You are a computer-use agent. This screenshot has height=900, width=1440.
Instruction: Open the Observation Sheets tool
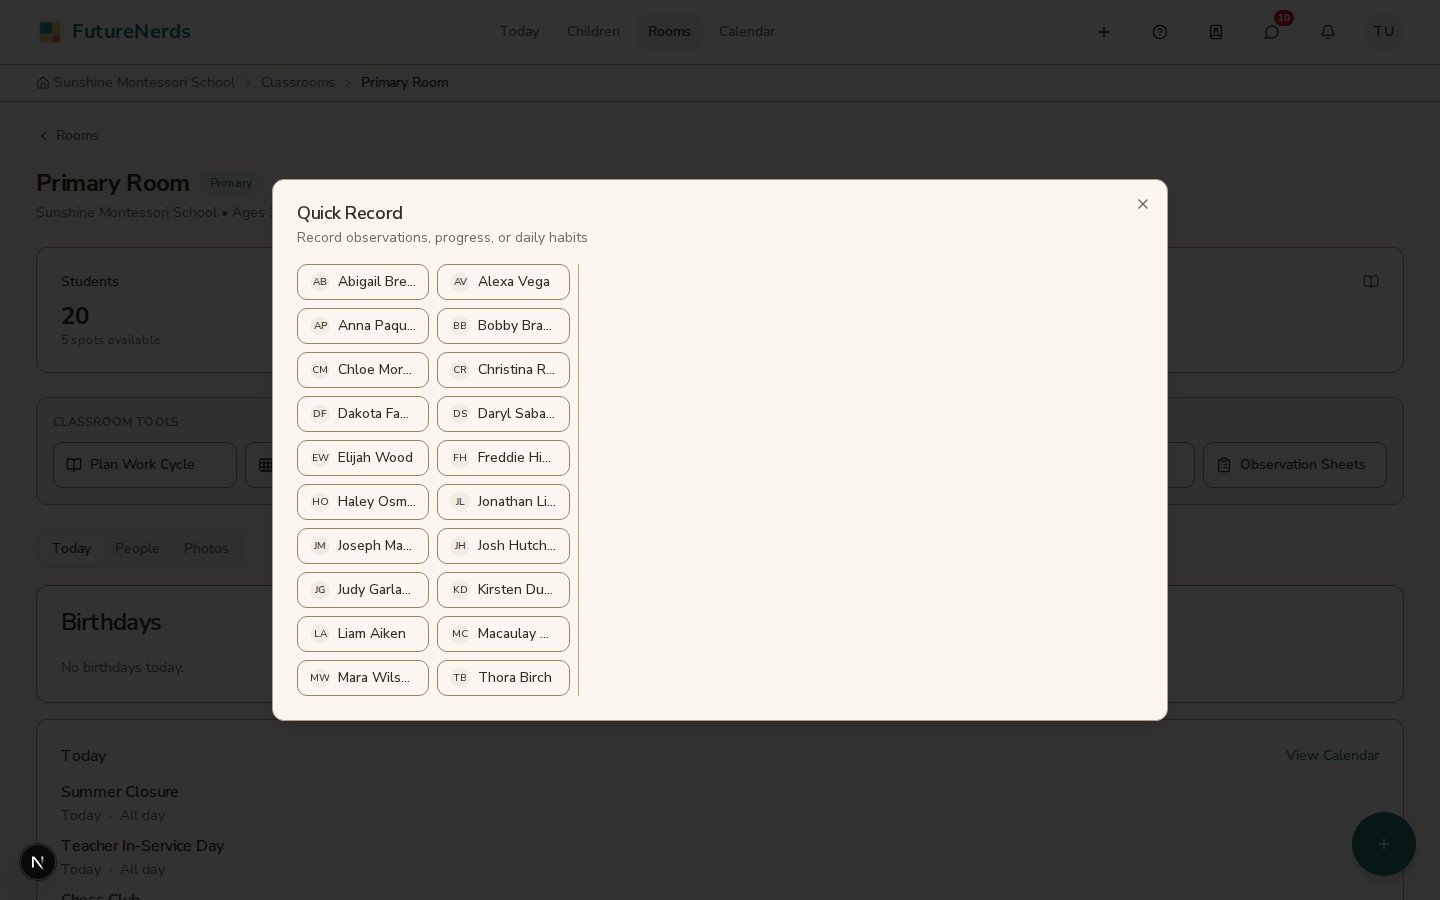pos(1294,465)
